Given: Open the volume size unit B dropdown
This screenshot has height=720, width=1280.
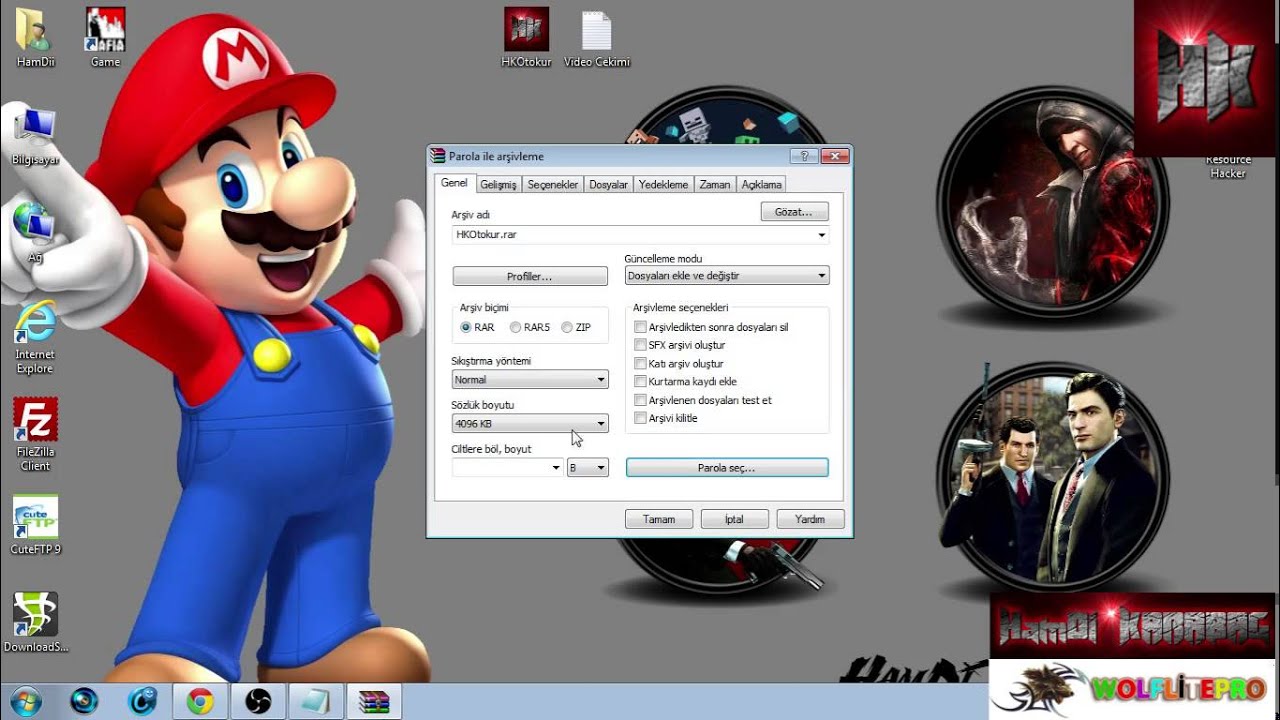Looking at the screenshot, I should [588, 467].
